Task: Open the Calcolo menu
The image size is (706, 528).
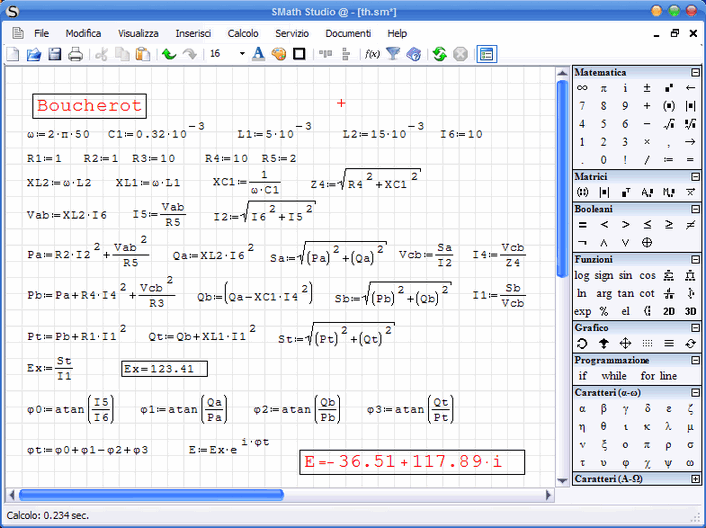Action: point(243,33)
